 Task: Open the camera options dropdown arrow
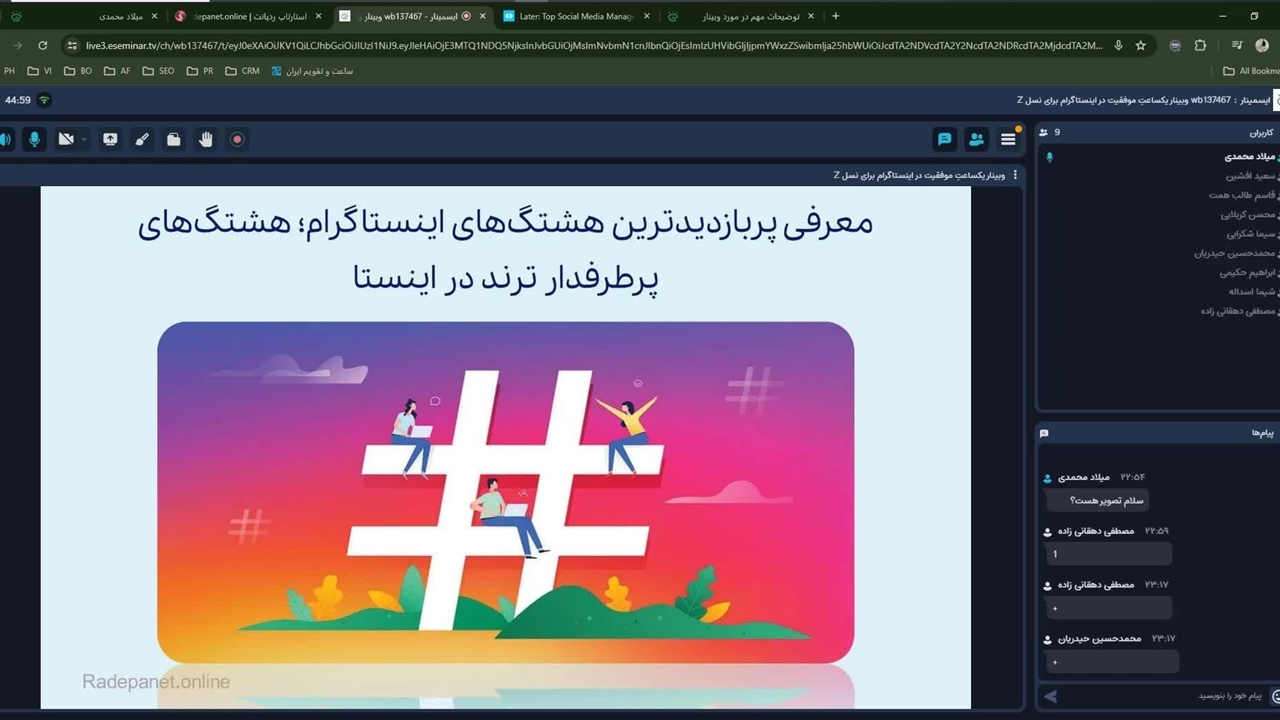coord(84,140)
